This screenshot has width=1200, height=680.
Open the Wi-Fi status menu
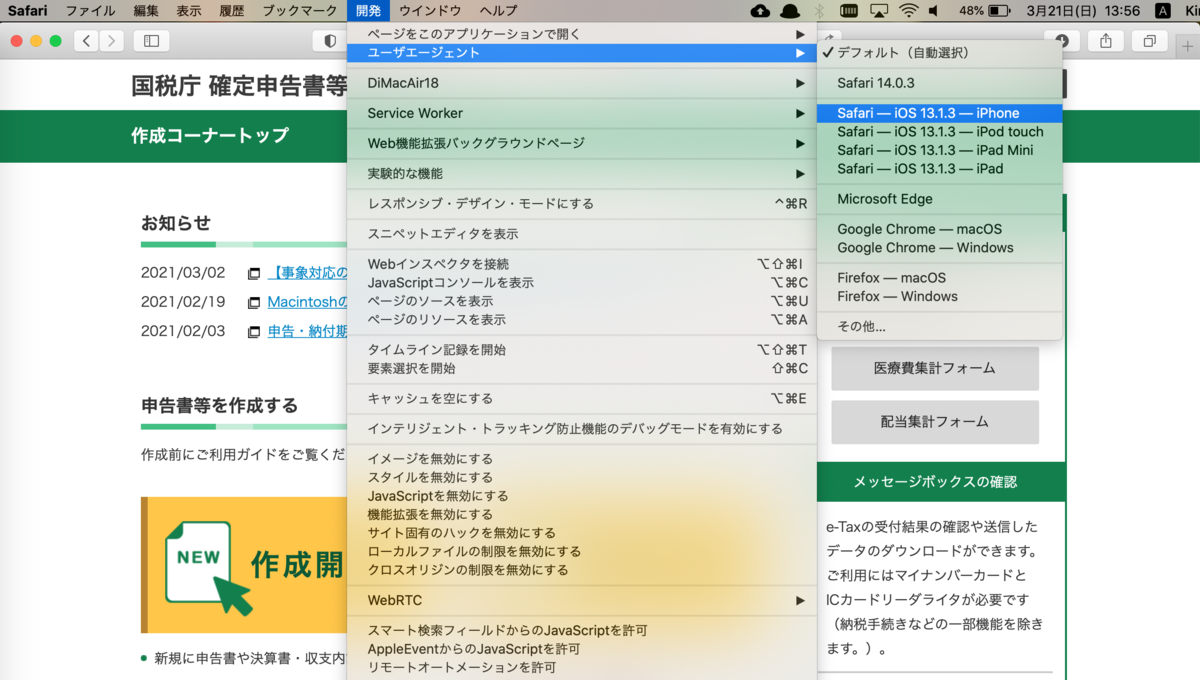908,11
